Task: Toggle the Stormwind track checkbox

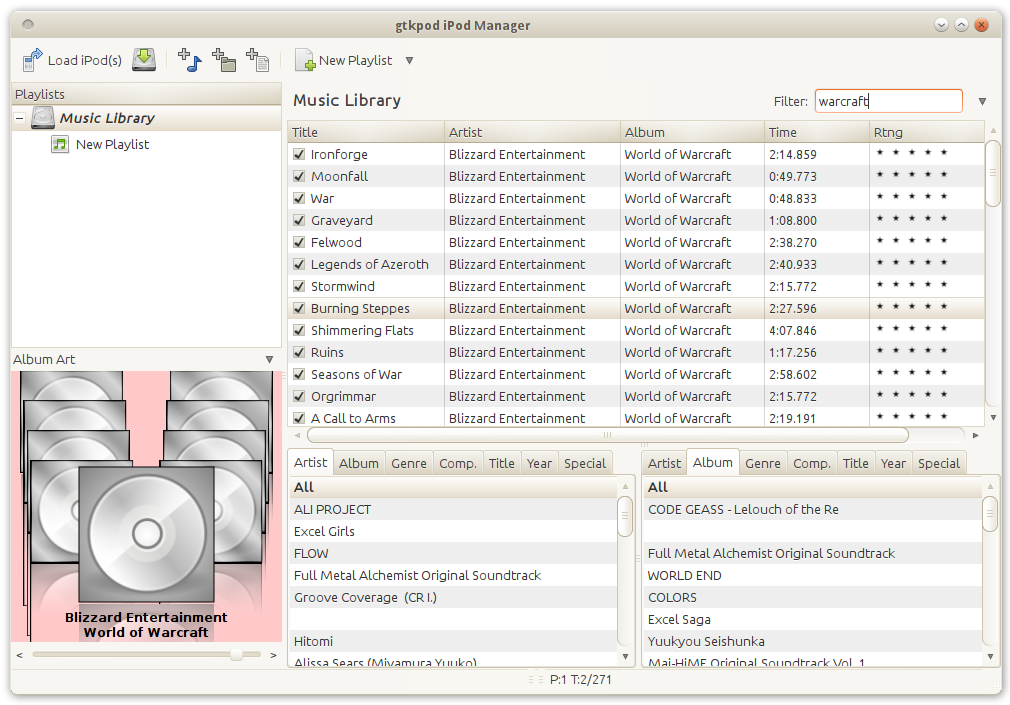Action: 299,287
